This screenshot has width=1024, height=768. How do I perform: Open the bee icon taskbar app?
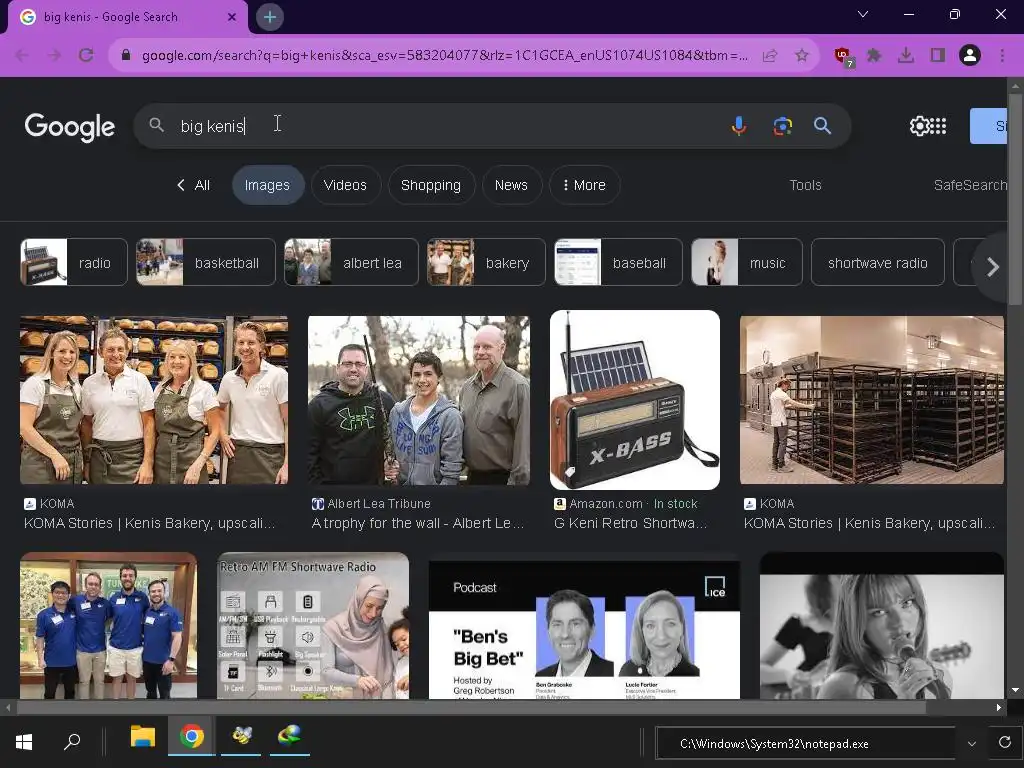point(242,737)
